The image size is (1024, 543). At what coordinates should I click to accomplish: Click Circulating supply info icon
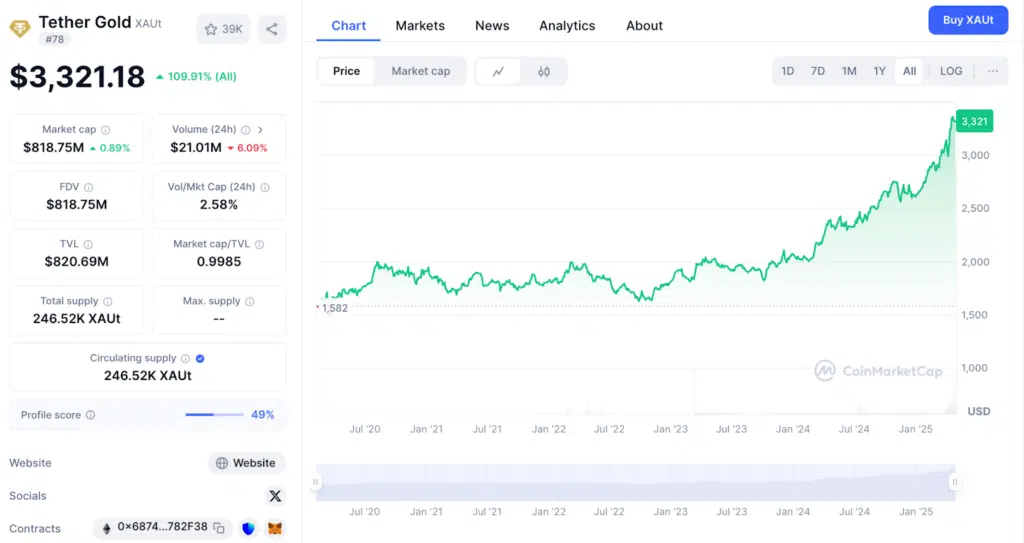point(185,359)
